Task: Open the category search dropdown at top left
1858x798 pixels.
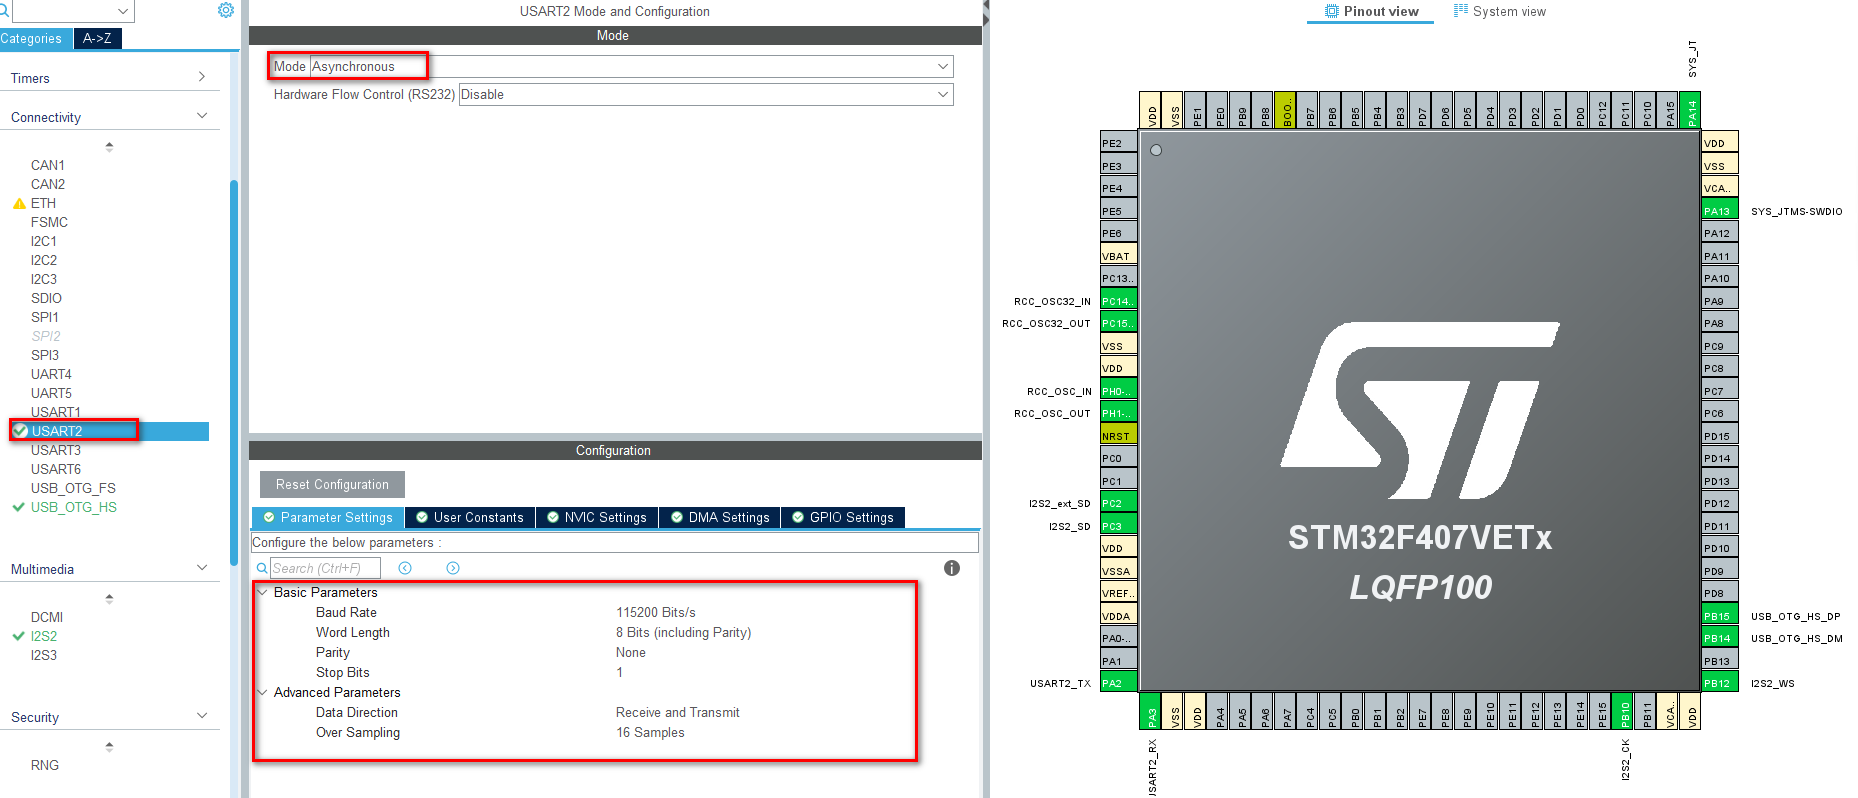Action: tap(72, 11)
